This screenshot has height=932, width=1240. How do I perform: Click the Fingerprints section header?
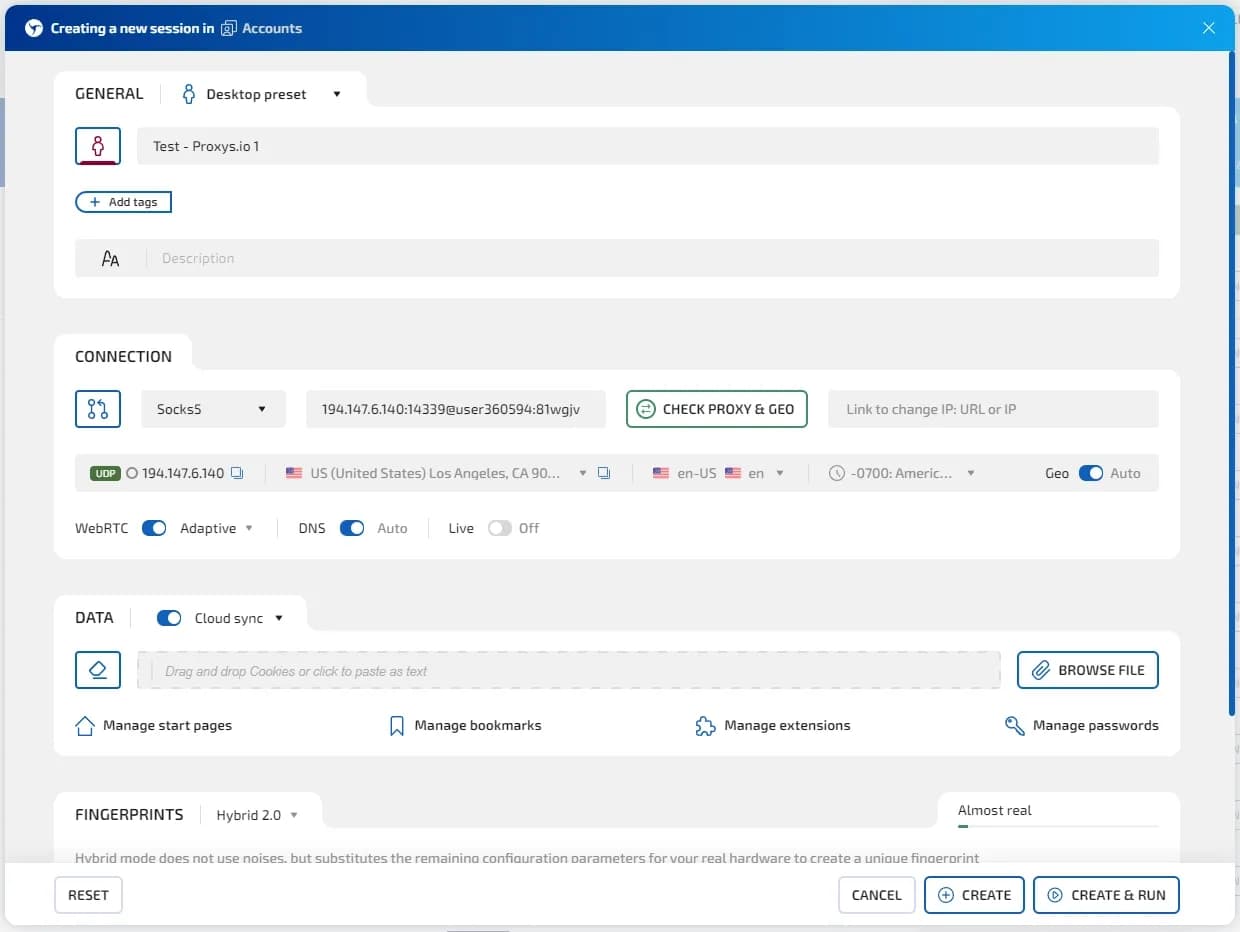tap(128, 814)
